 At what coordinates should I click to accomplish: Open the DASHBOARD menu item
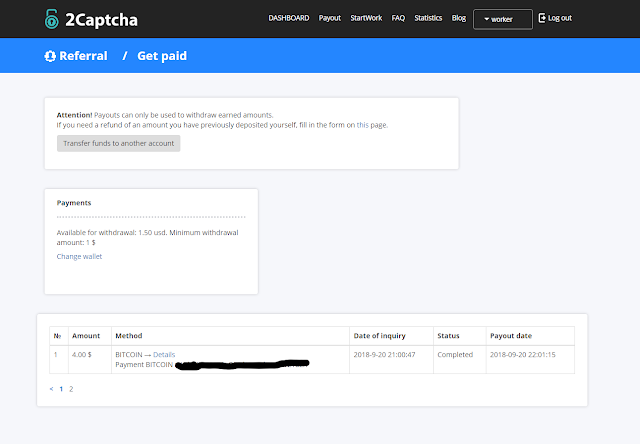[289, 18]
